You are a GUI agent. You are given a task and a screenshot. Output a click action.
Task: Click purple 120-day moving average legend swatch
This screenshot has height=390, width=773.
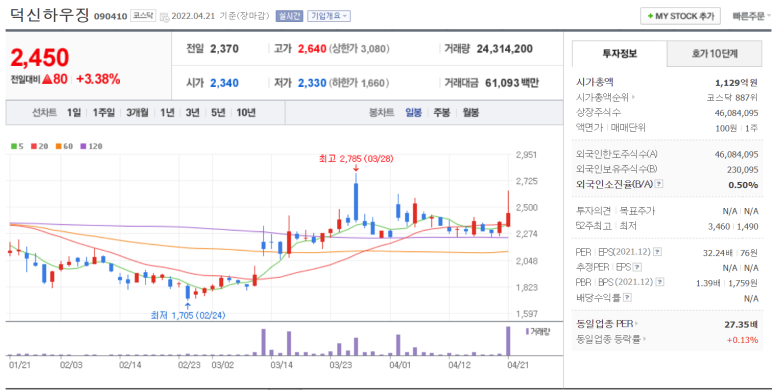click(83, 146)
